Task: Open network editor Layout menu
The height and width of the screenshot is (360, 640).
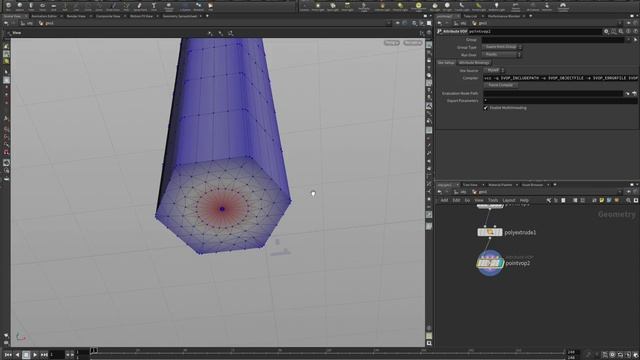Action: tap(509, 200)
